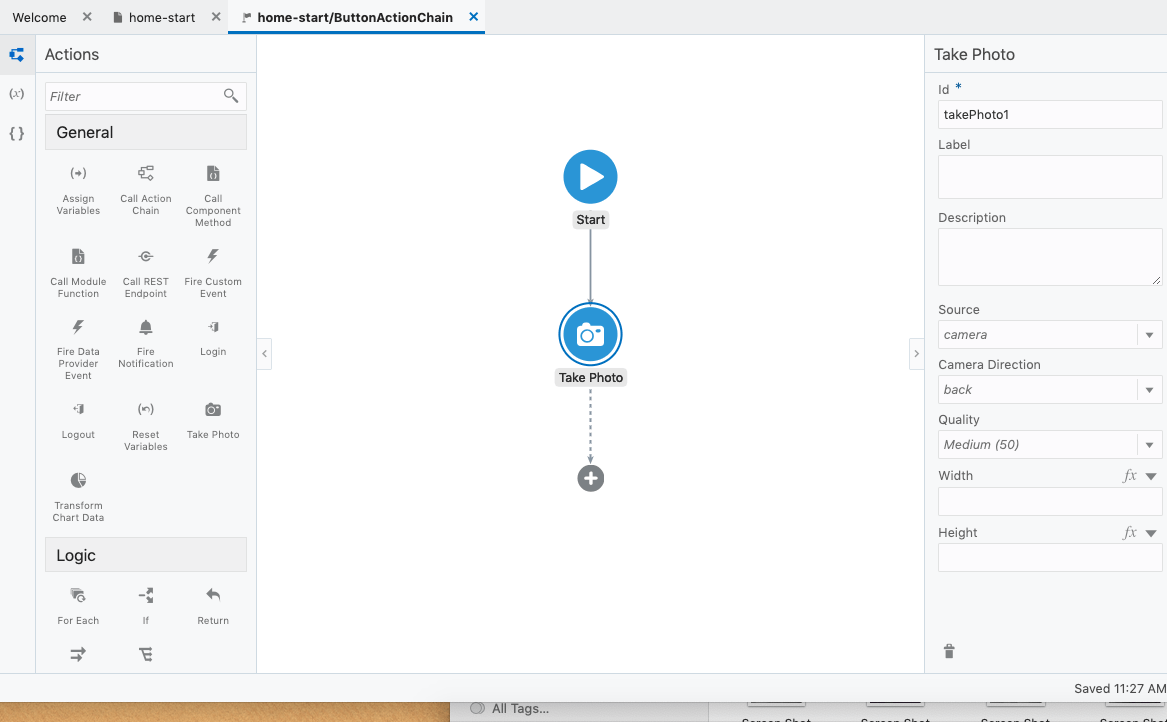Close the home-start/ButtonActionChain tab
The height and width of the screenshot is (722, 1167).
click(474, 17)
